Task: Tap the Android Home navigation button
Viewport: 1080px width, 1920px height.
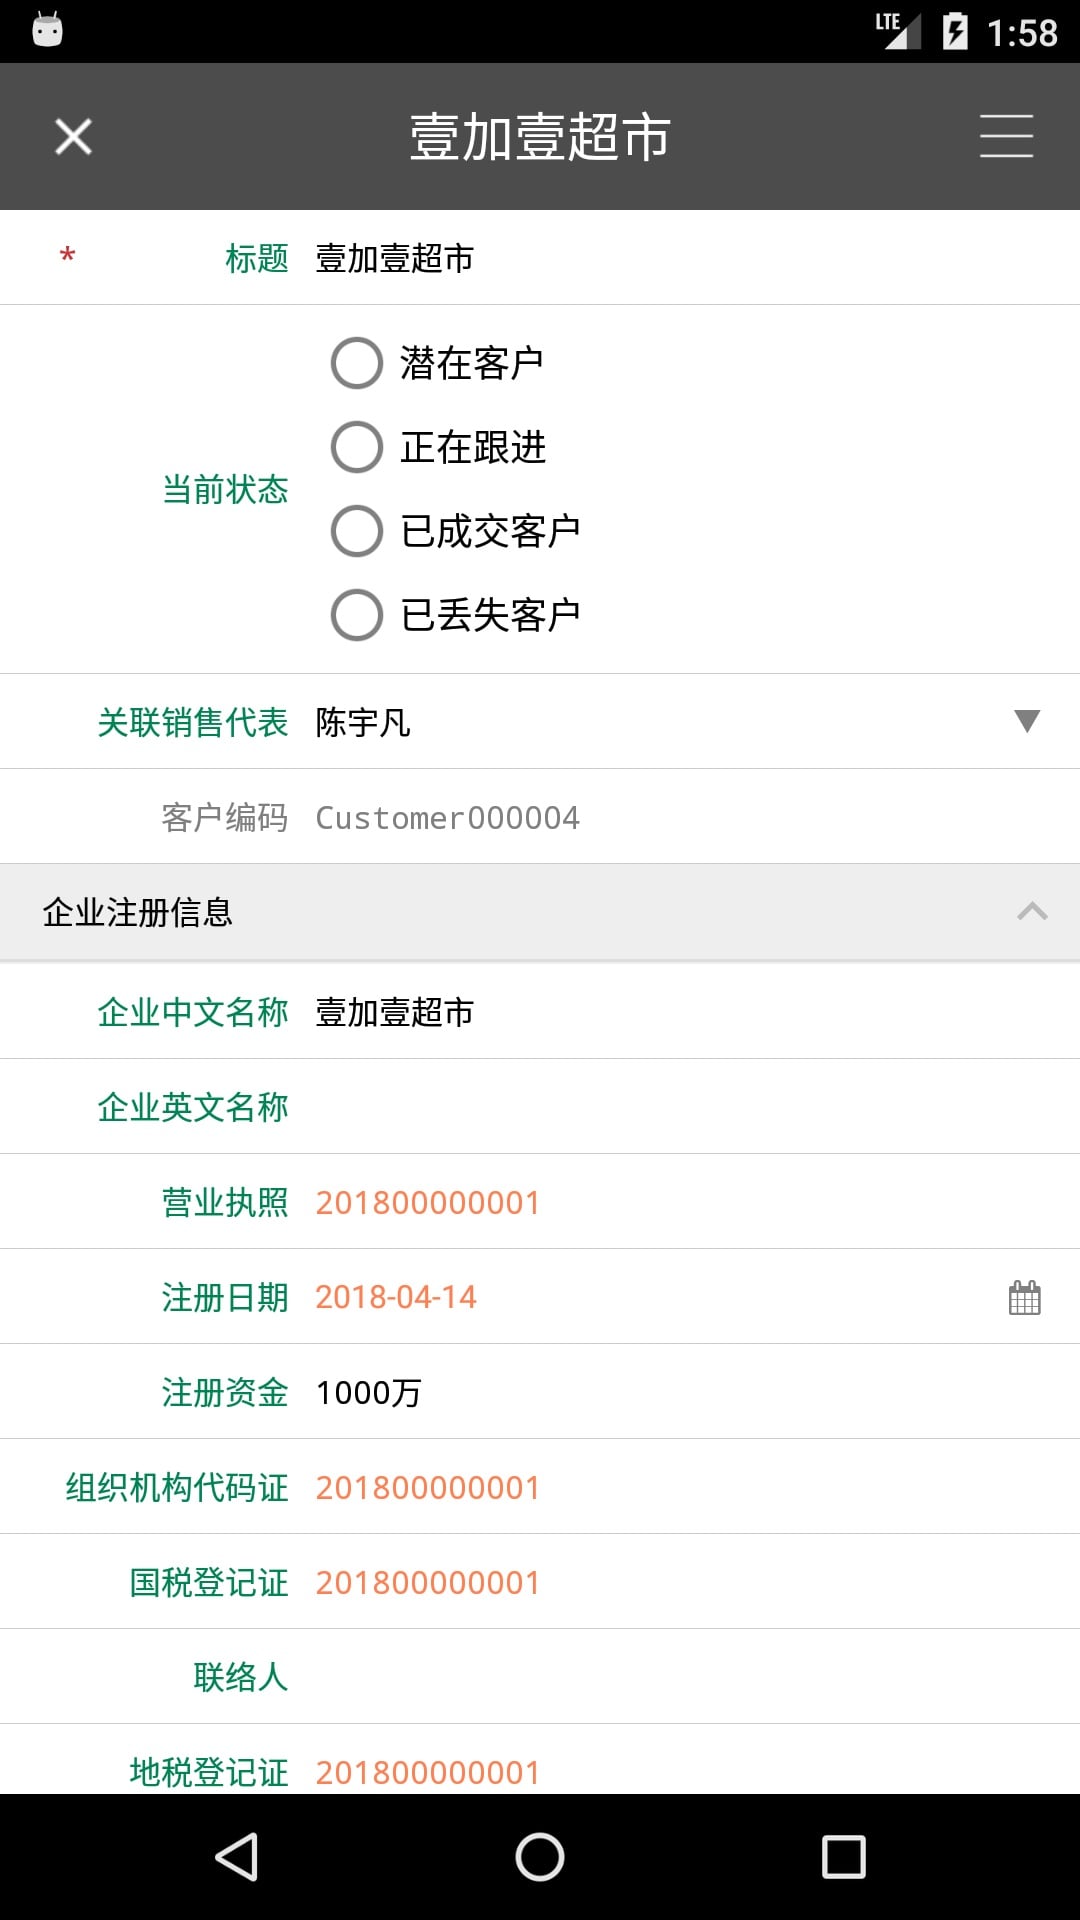Action: tap(540, 1857)
